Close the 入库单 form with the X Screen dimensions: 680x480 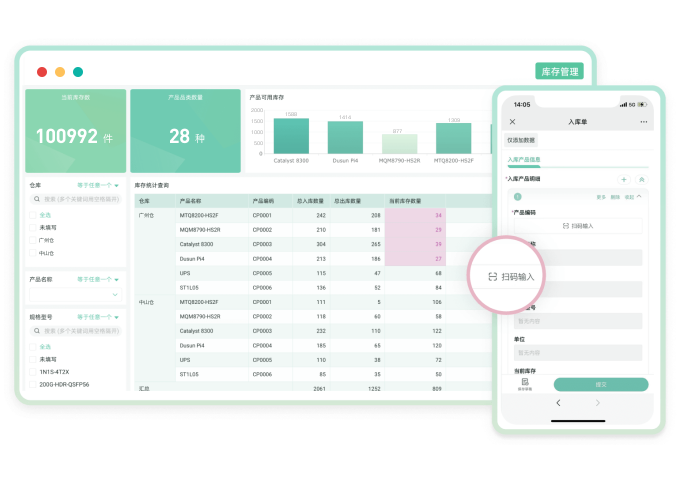(x=513, y=122)
